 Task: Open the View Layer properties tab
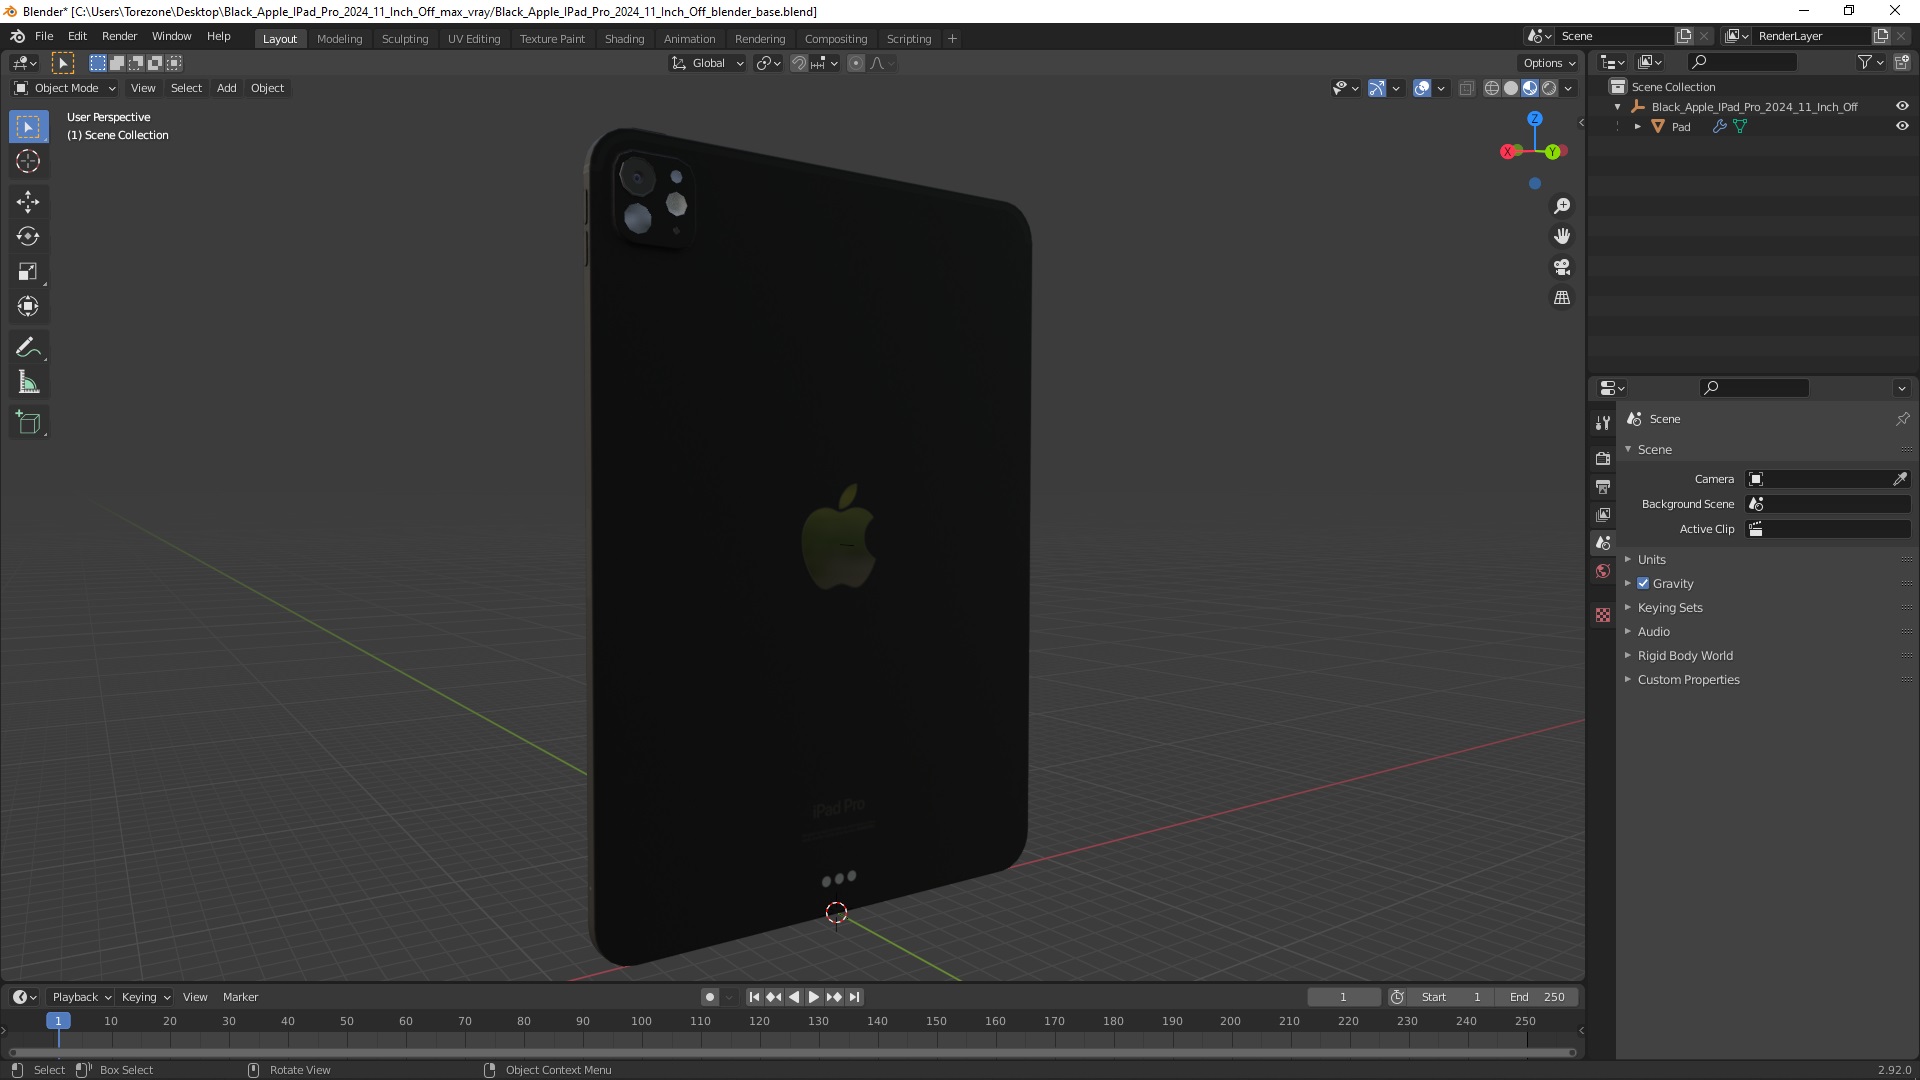pyautogui.click(x=1603, y=514)
